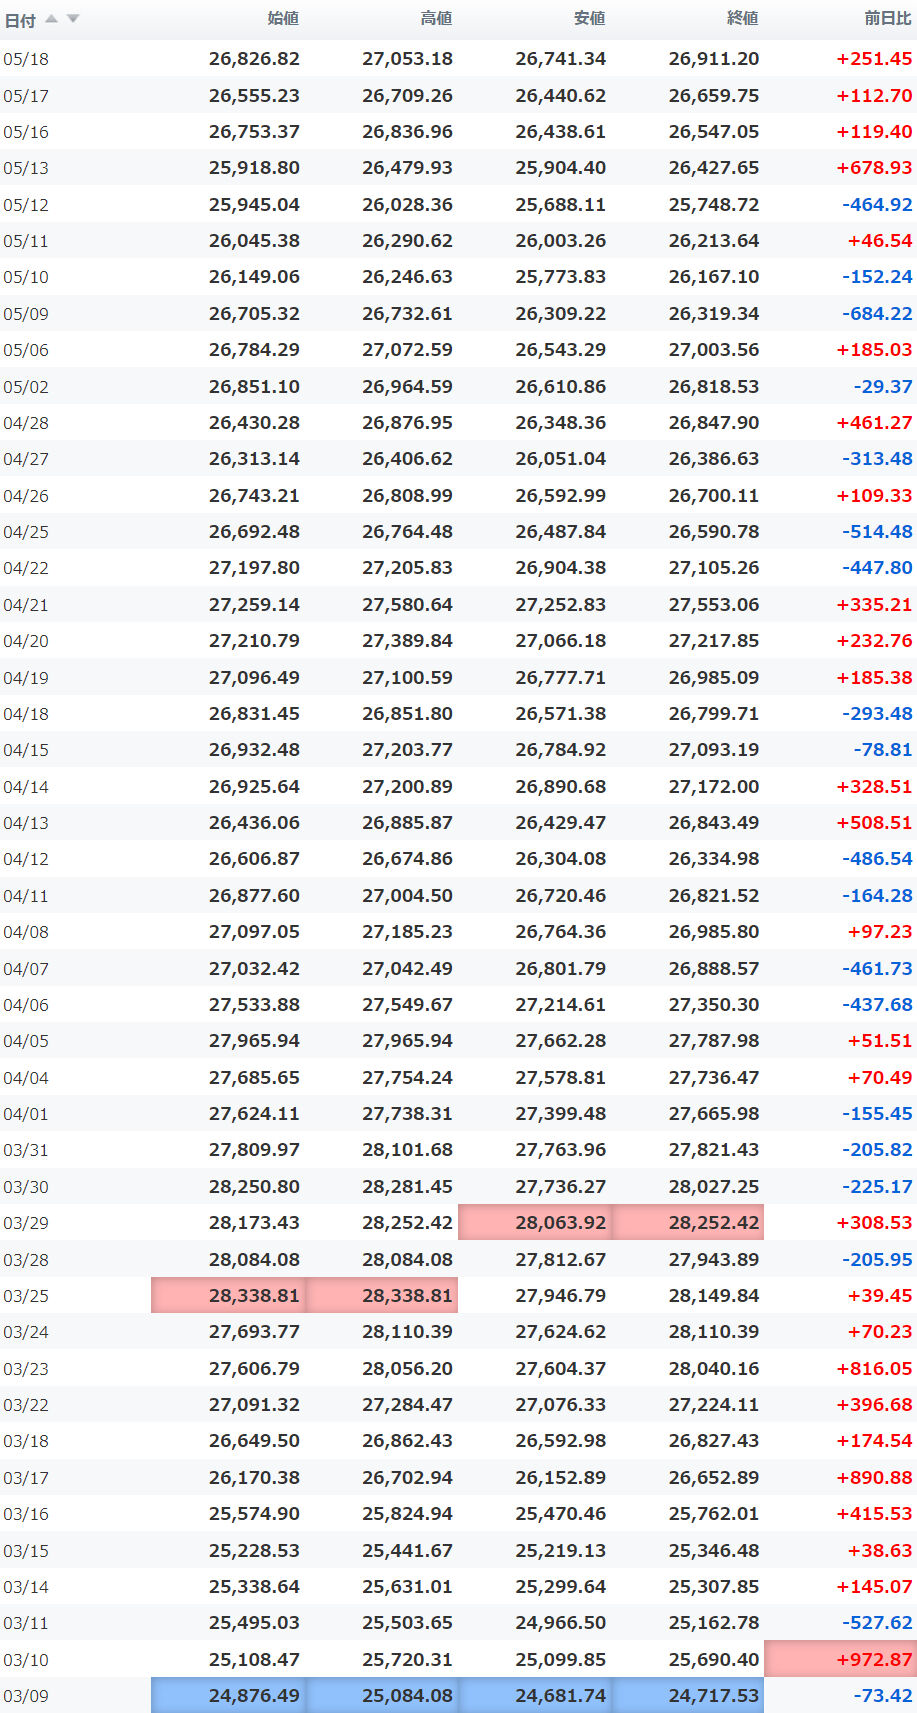Click high value 27,004.50
This screenshot has width=917, height=1713.
[x=407, y=896]
